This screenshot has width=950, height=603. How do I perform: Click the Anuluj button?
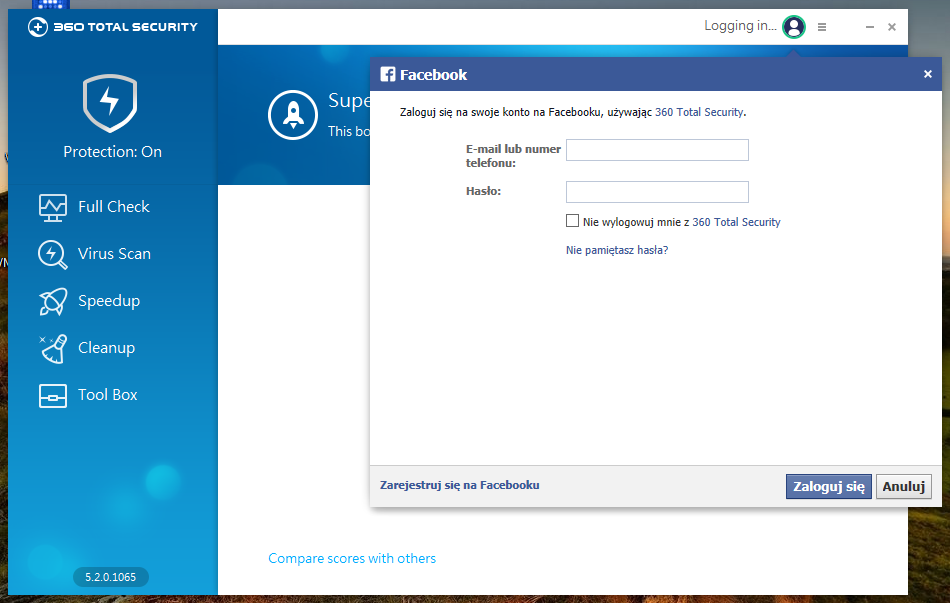(903, 487)
